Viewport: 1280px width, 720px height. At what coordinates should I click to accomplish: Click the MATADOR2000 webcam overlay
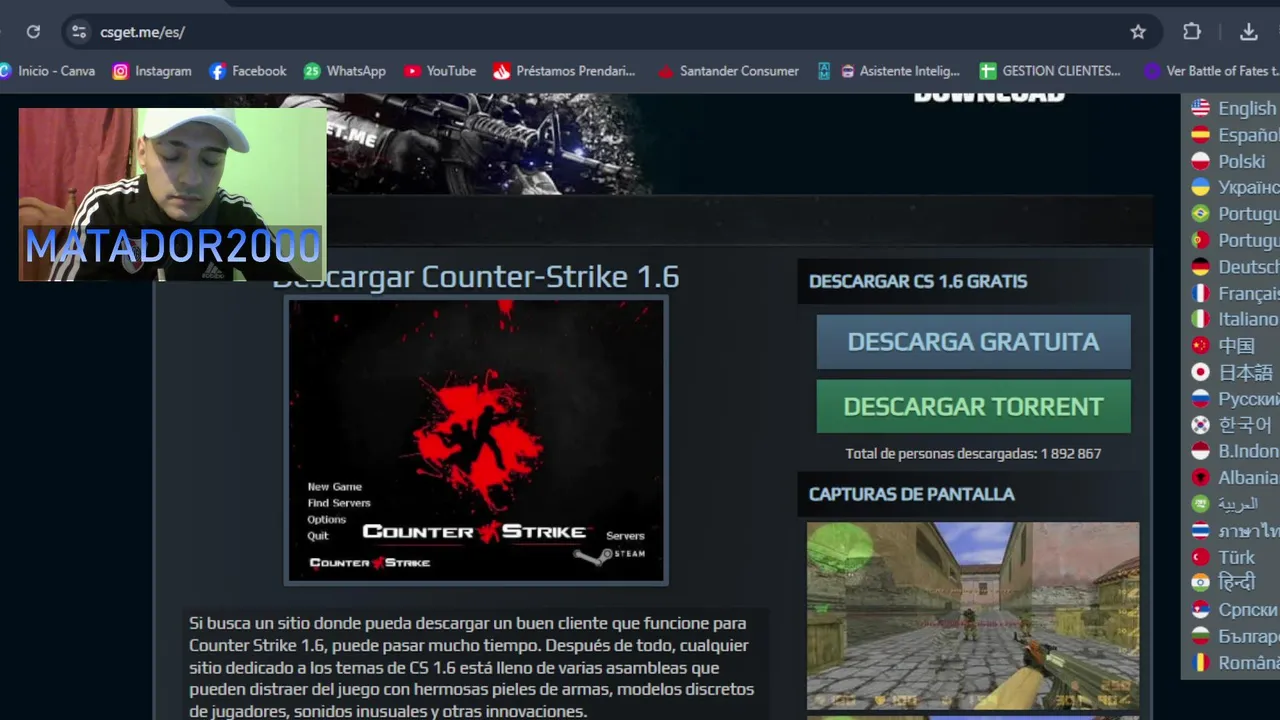(172, 195)
